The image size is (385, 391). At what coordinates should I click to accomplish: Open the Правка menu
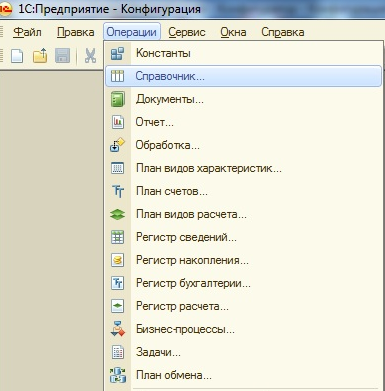pos(75,32)
